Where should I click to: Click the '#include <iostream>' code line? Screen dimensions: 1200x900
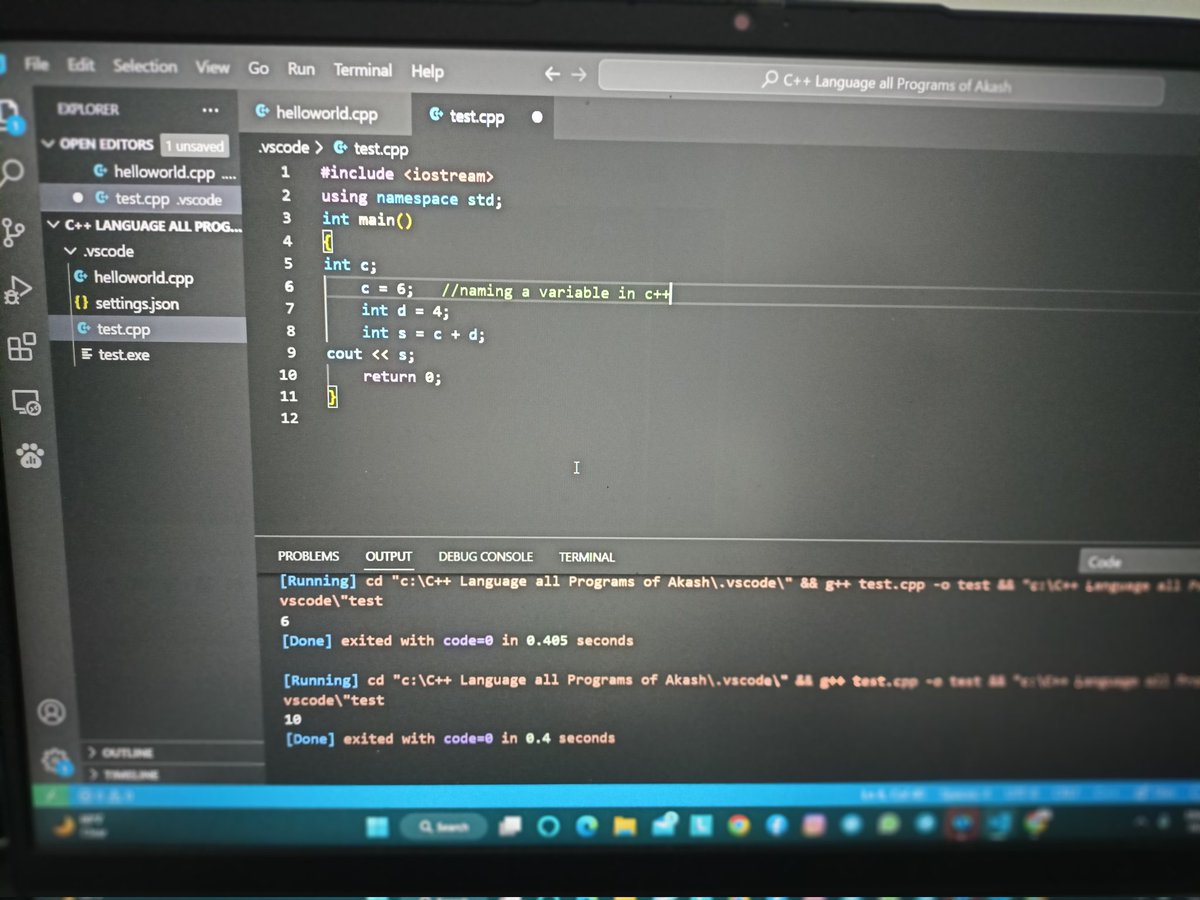click(407, 174)
